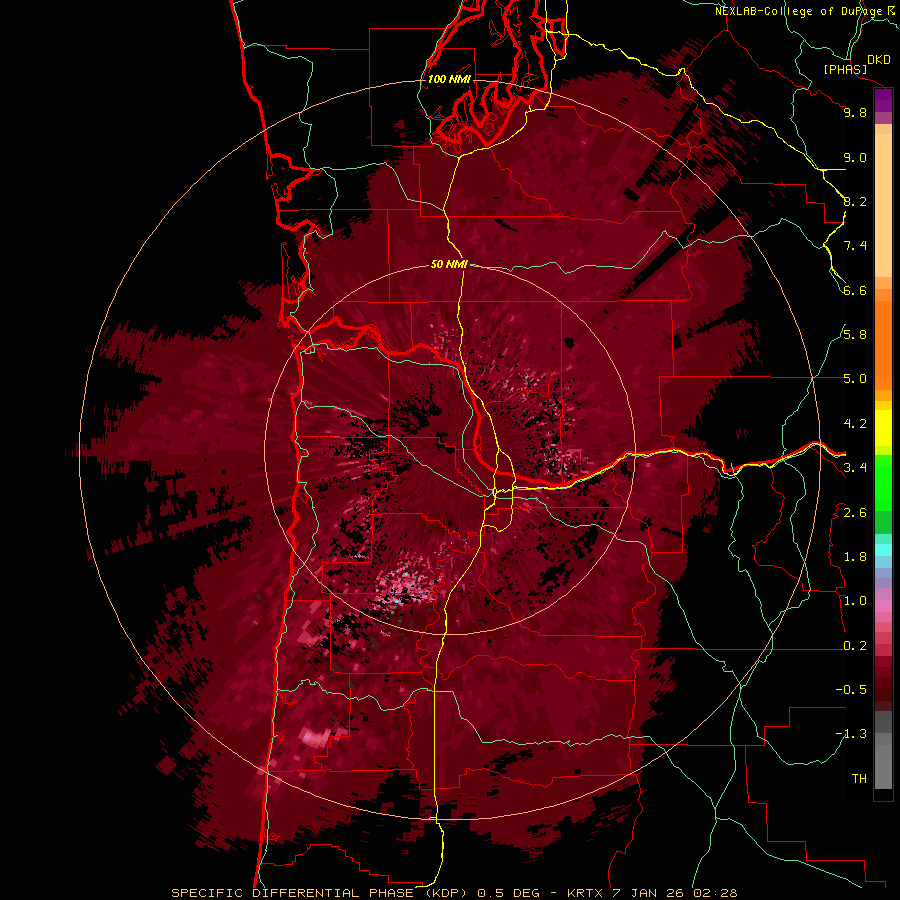Click the 4.2 scale value
Screen dimensions: 900x900
(855, 424)
